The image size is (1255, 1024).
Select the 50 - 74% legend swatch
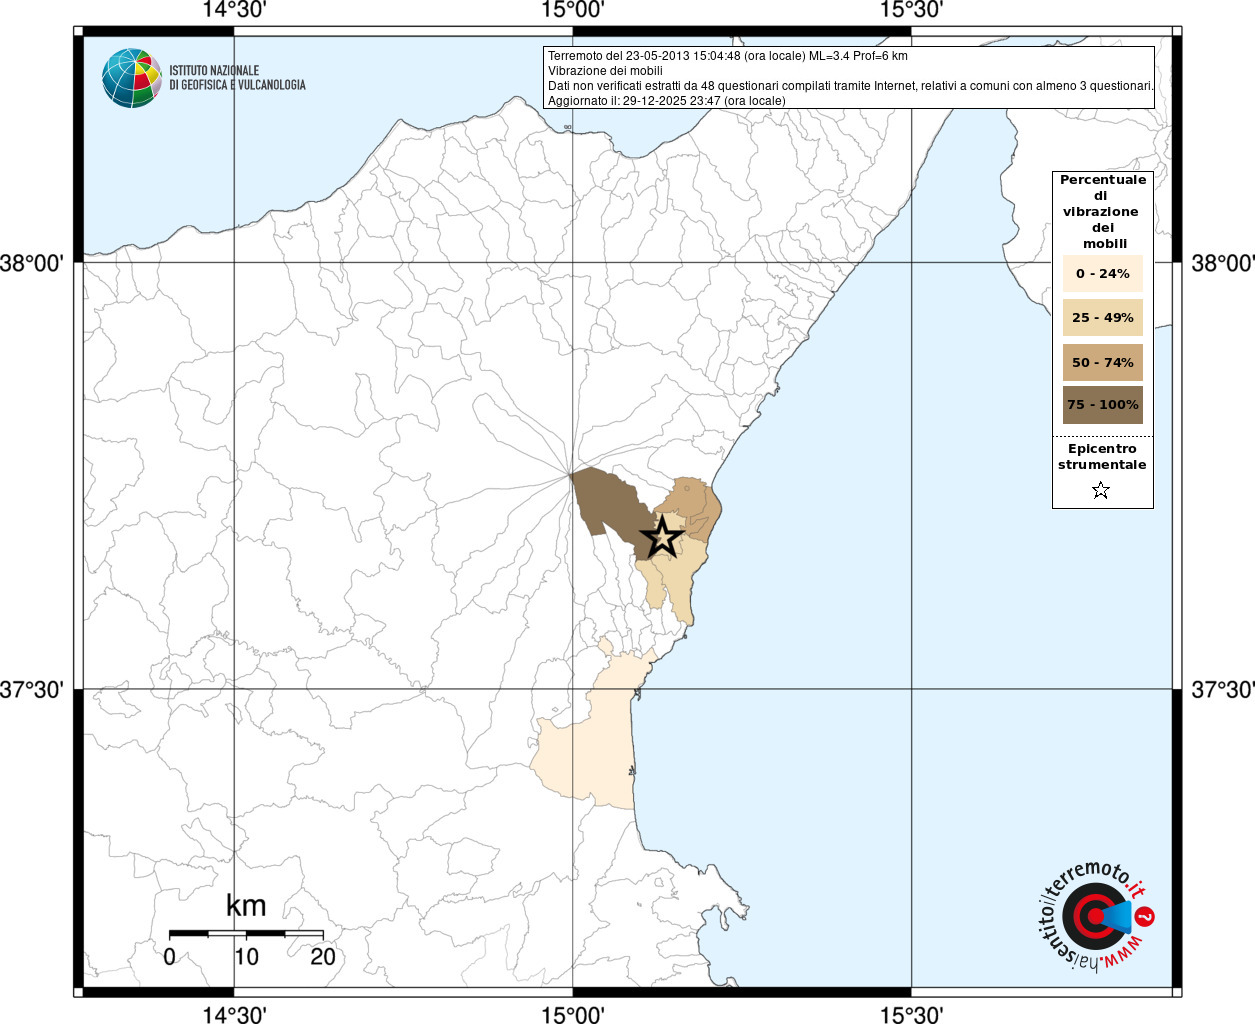(1103, 362)
